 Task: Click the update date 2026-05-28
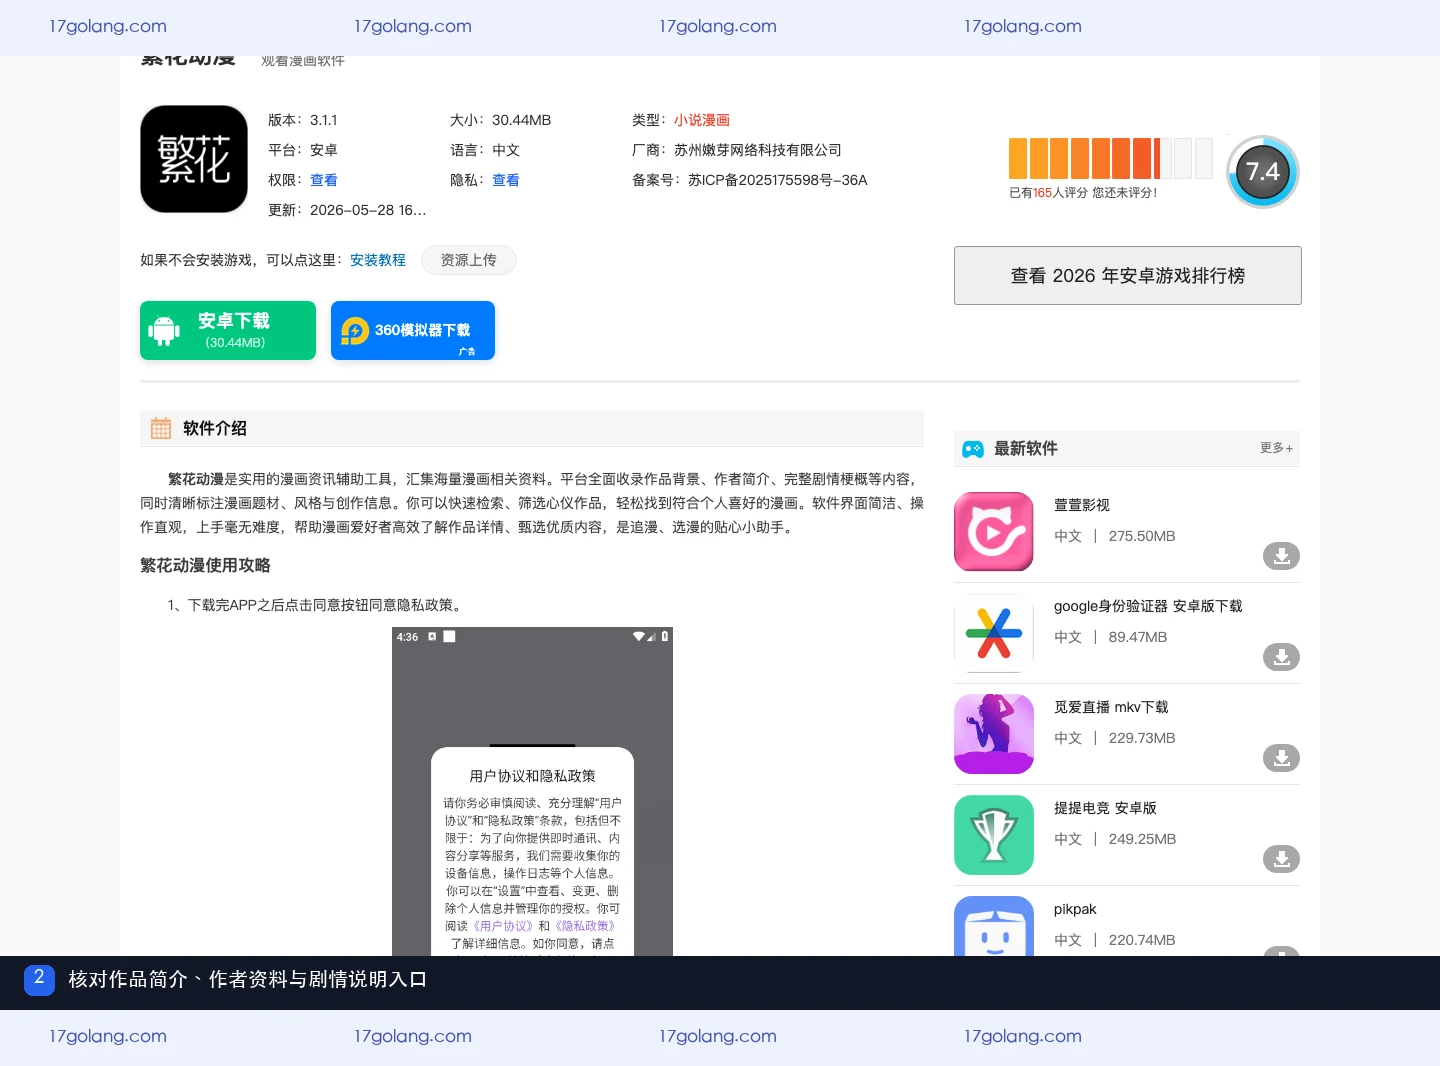click(x=368, y=210)
